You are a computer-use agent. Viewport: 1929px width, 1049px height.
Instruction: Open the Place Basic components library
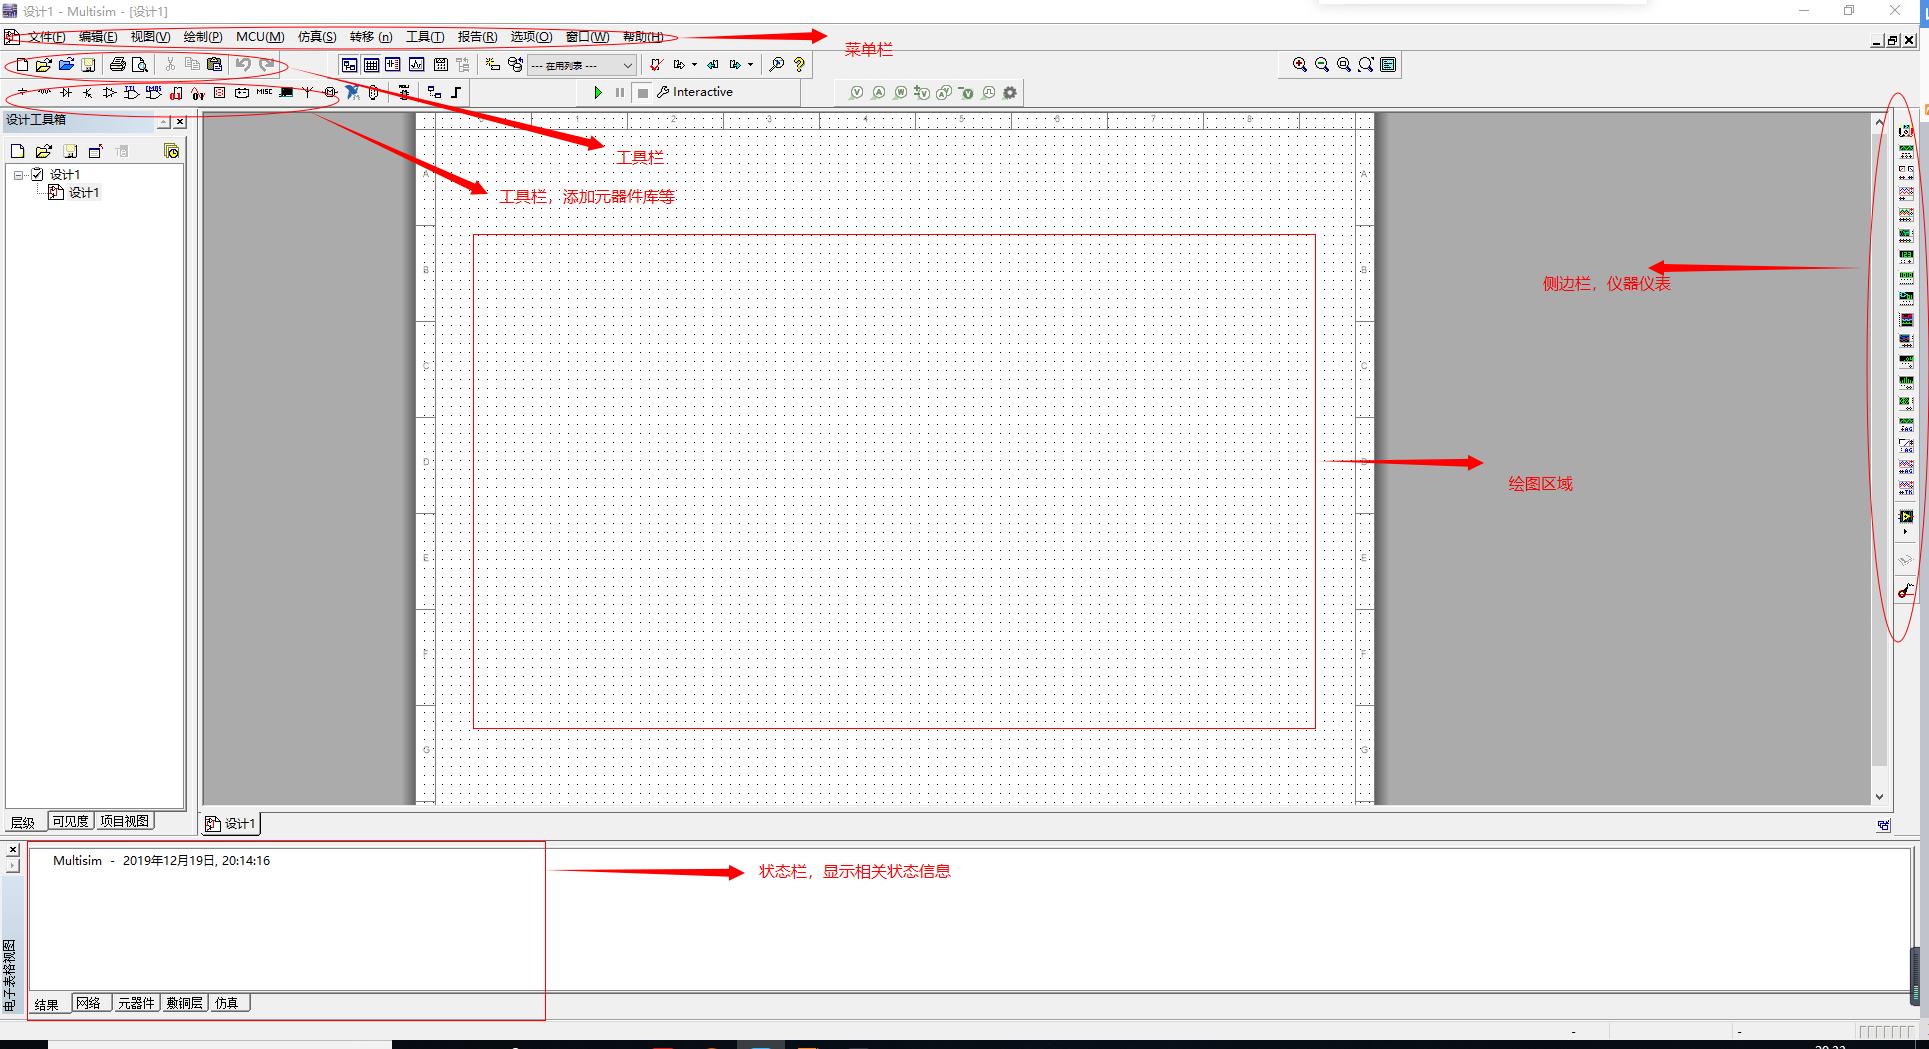click(44, 92)
